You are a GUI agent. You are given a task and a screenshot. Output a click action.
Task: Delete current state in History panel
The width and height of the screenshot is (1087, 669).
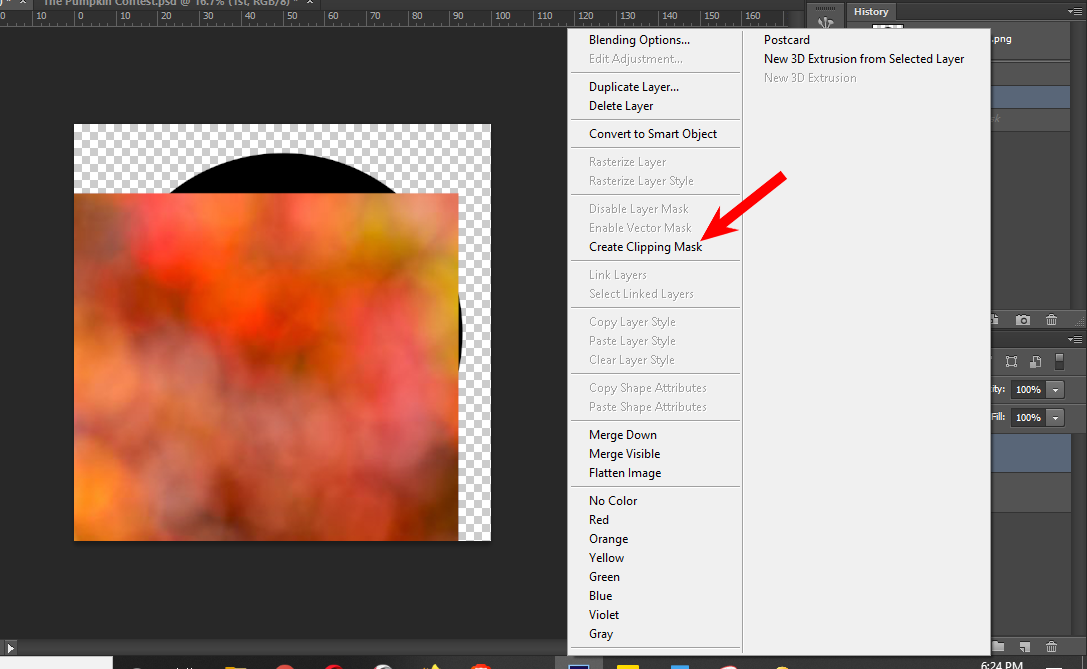click(1052, 320)
